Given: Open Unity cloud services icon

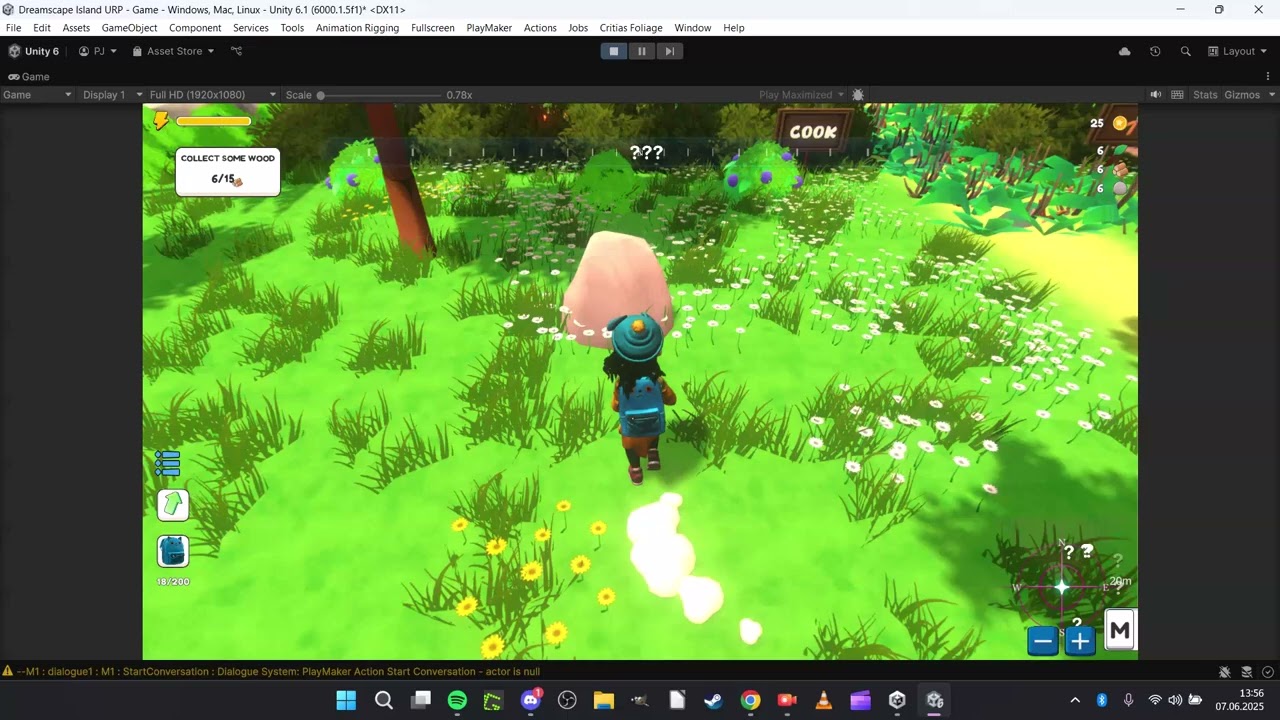Looking at the screenshot, I should coord(1124,51).
